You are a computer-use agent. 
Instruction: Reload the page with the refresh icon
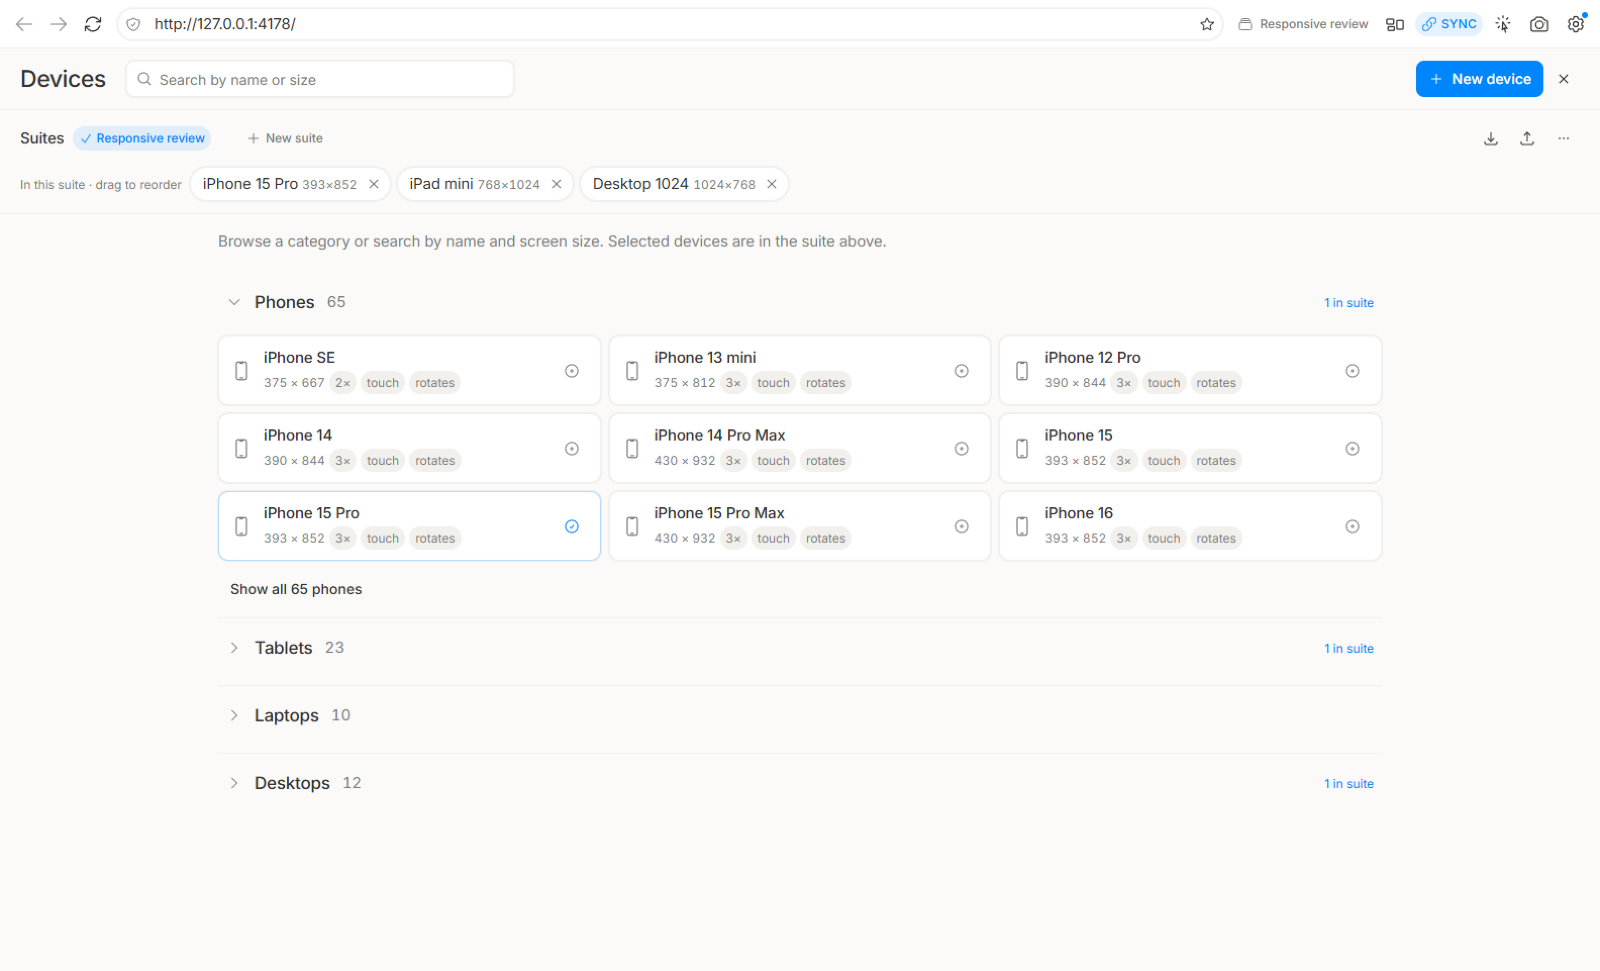click(x=93, y=24)
